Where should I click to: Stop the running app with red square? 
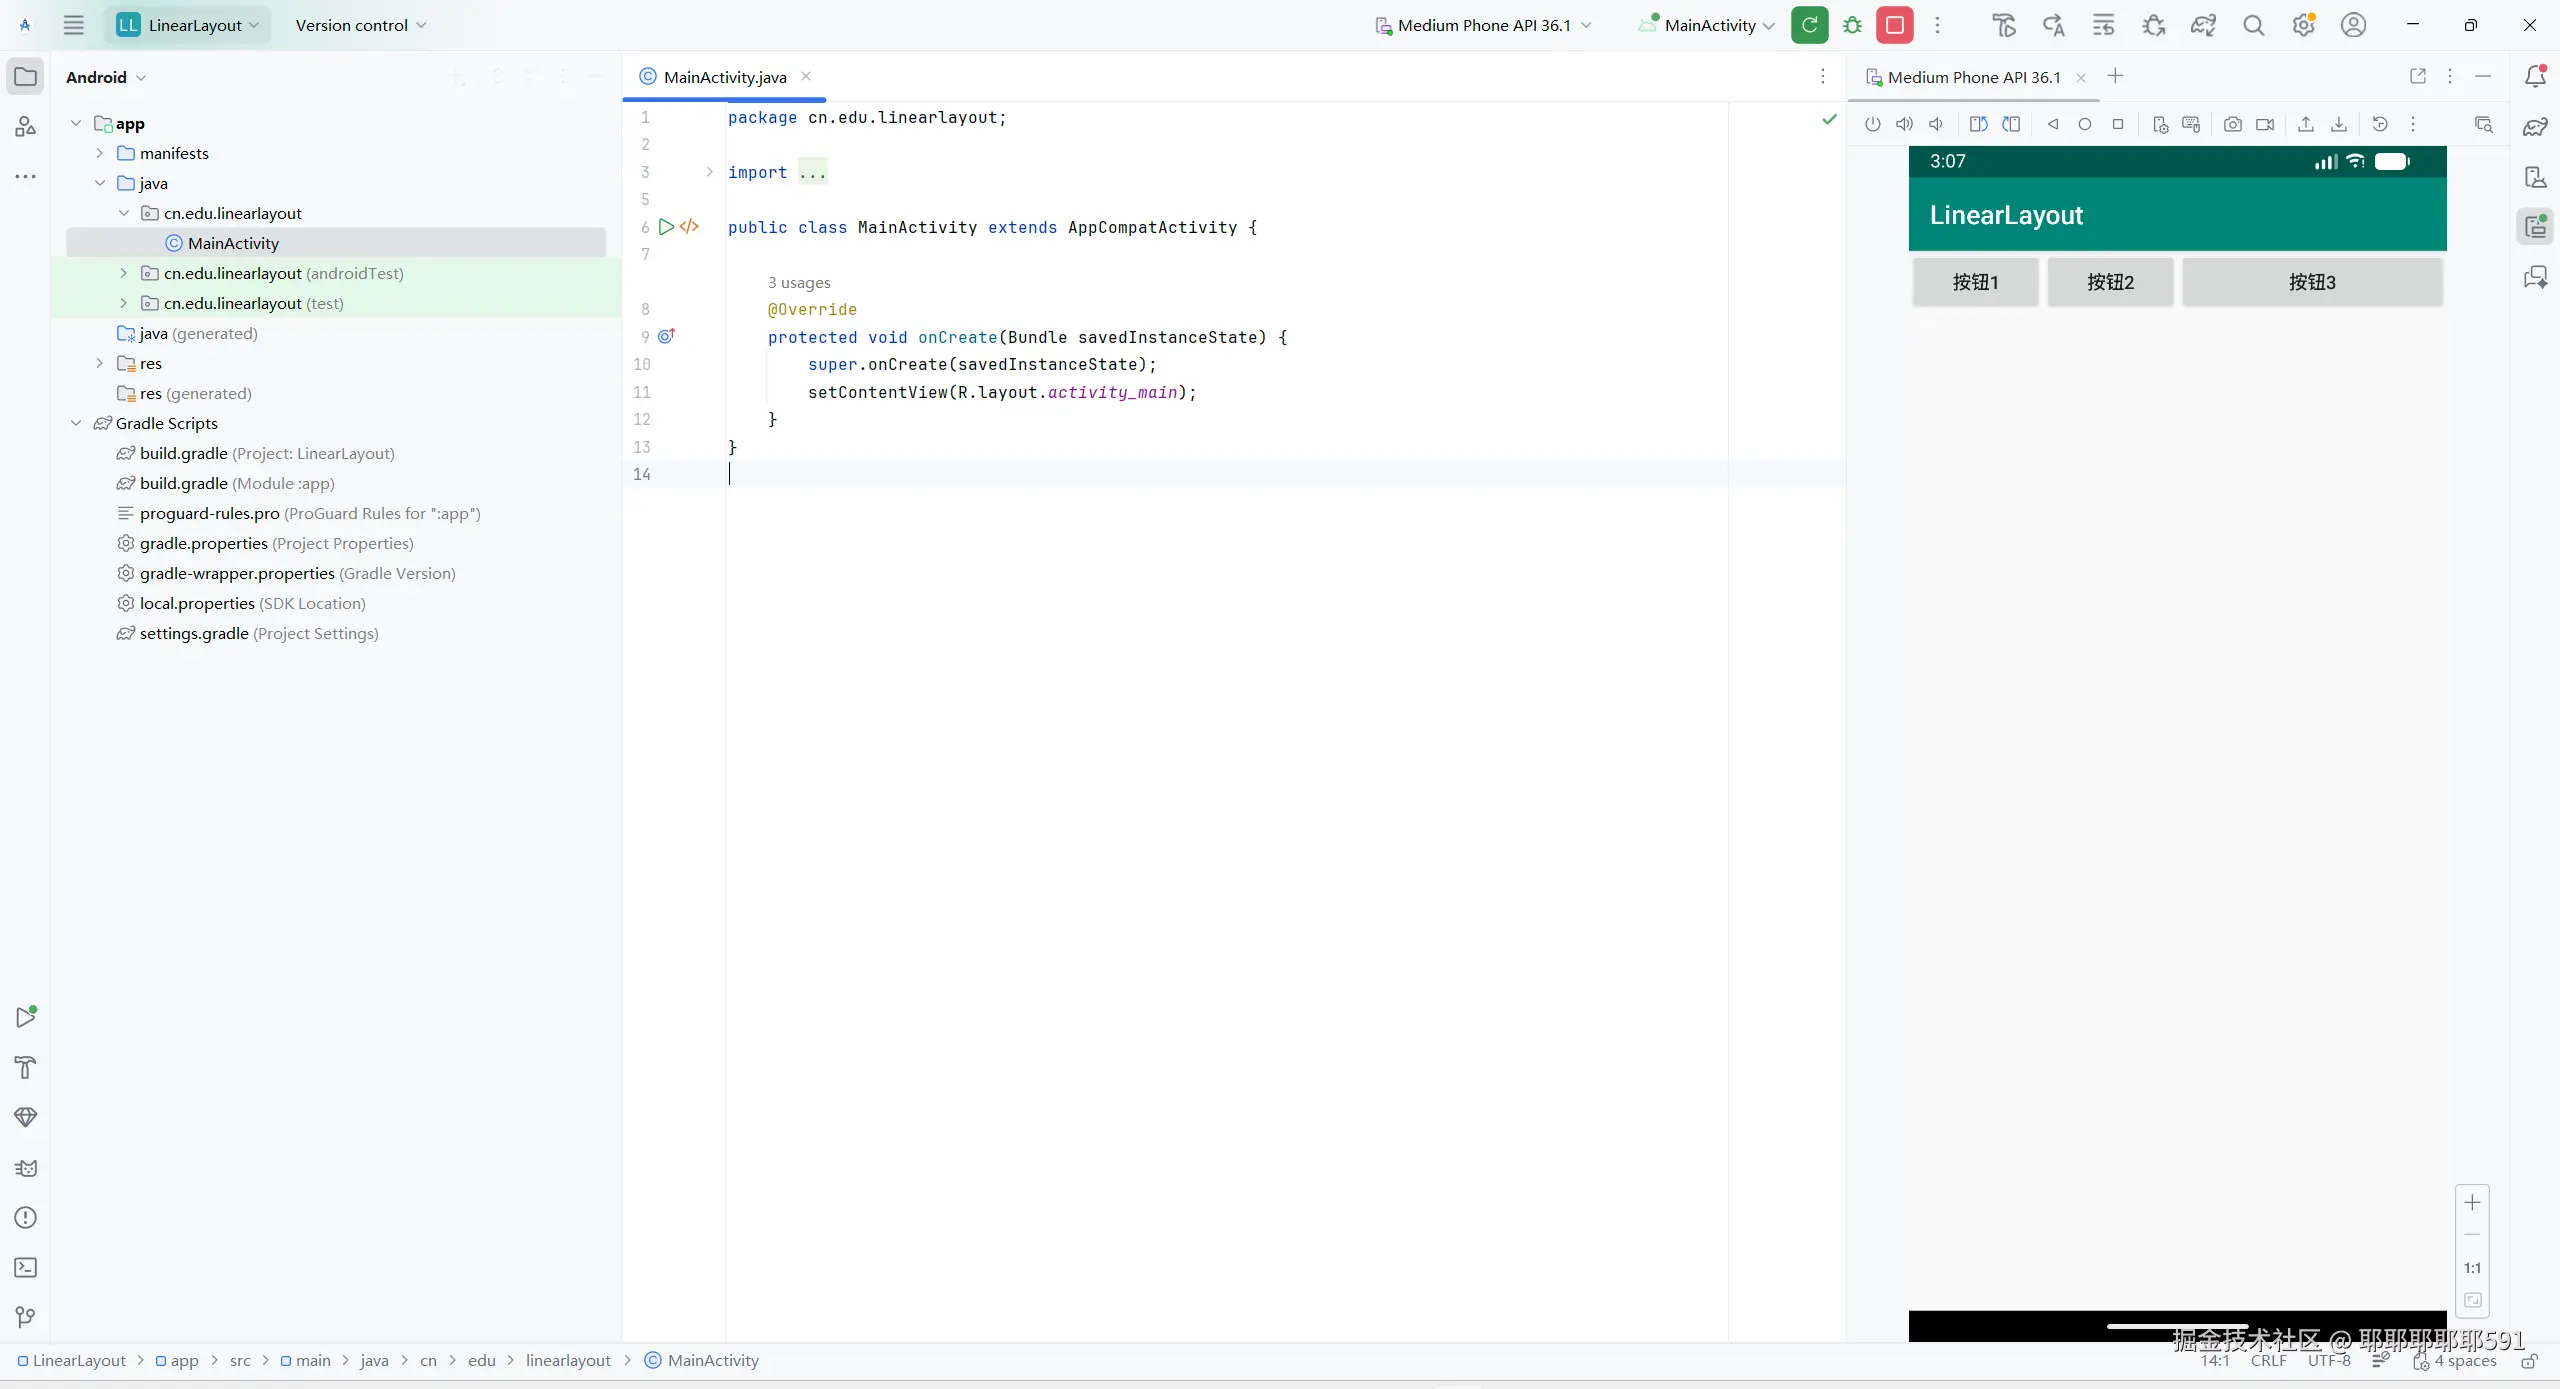tap(1895, 26)
